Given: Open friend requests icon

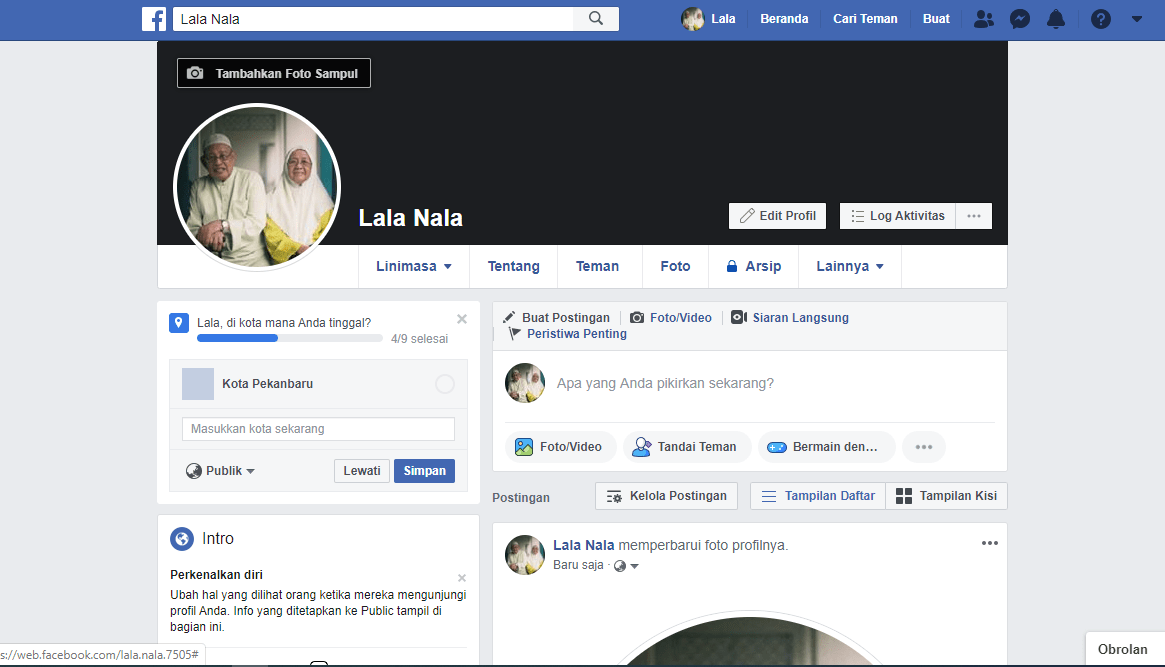Looking at the screenshot, I should point(984,19).
